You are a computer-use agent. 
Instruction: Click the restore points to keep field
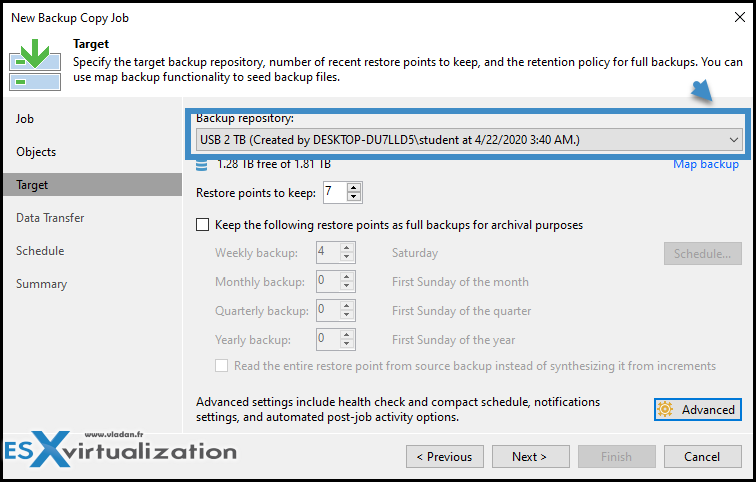tap(335, 192)
